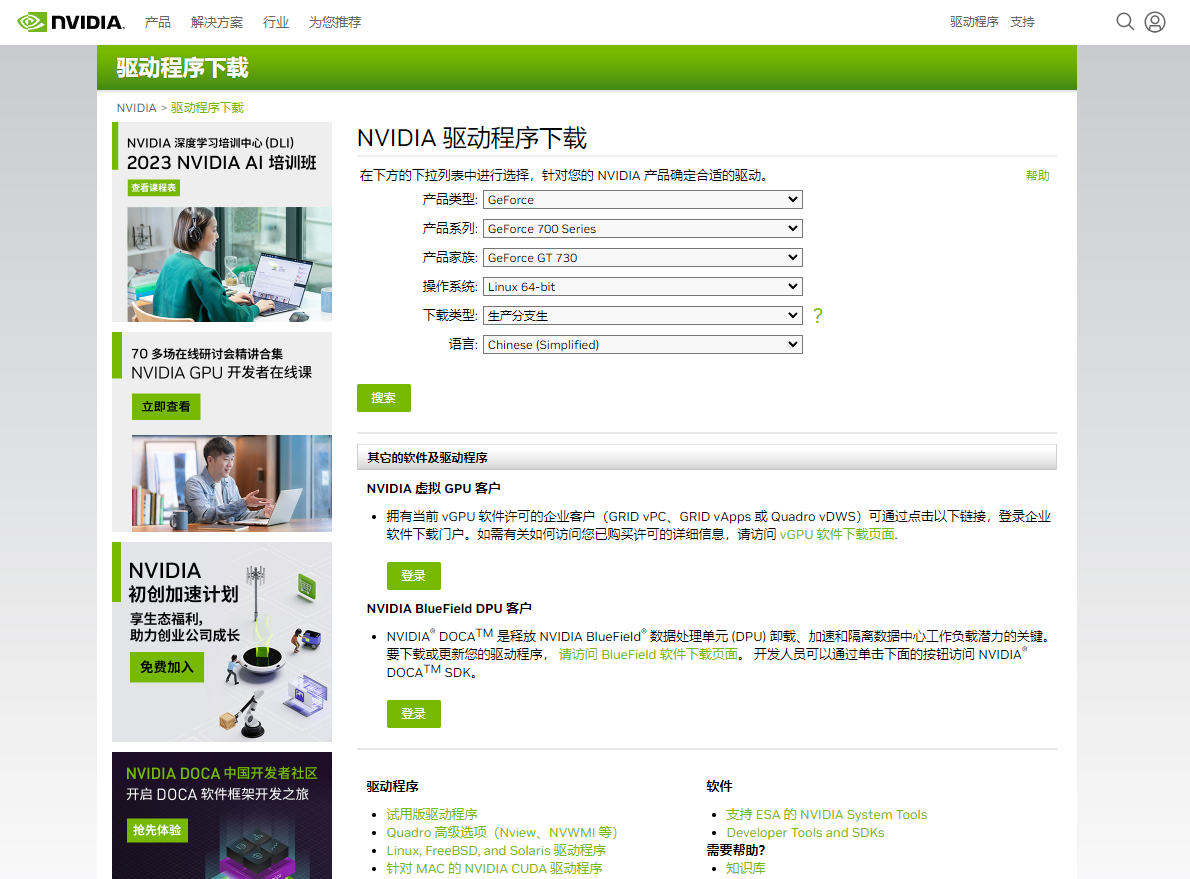Open the 下载类型 生产分支 dropdown
This screenshot has height=879, width=1190.
[x=643, y=316]
